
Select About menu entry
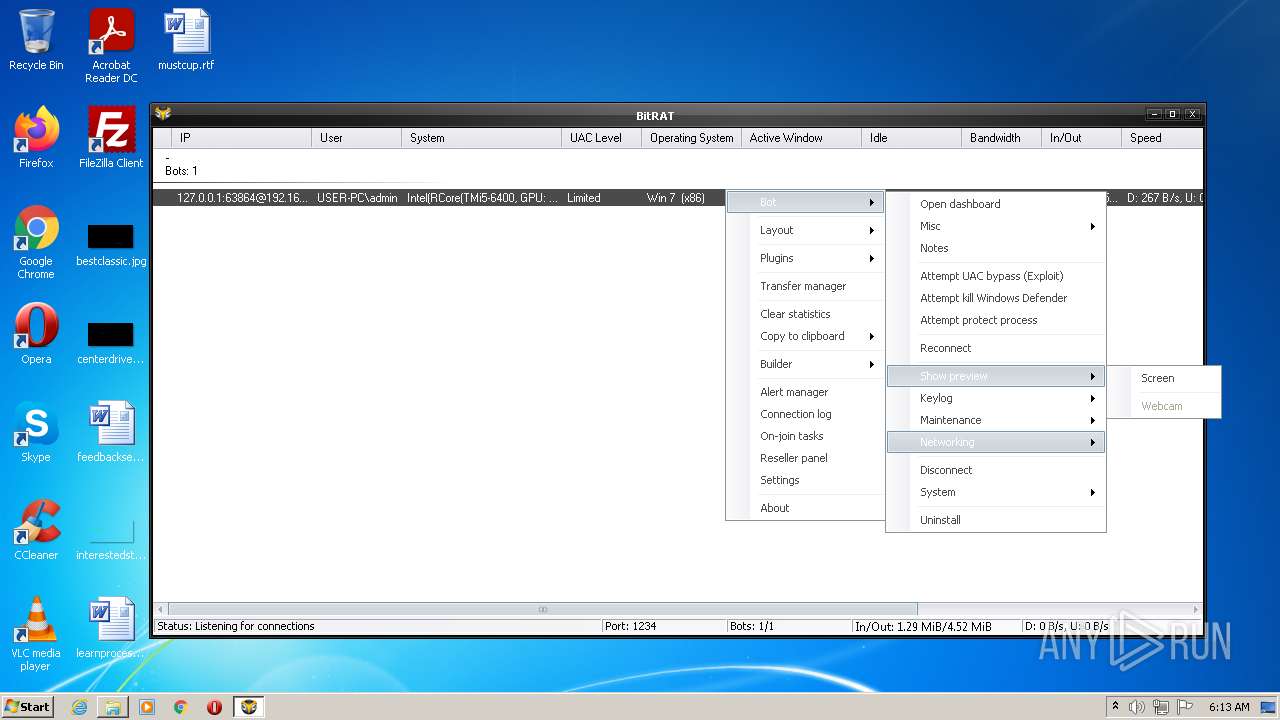tap(805, 508)
